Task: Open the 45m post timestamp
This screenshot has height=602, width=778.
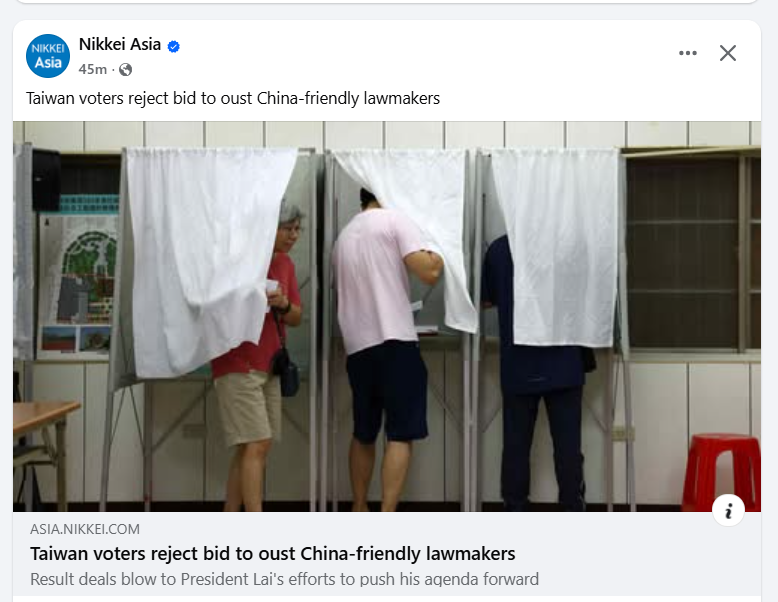Action: click(92, 69)
